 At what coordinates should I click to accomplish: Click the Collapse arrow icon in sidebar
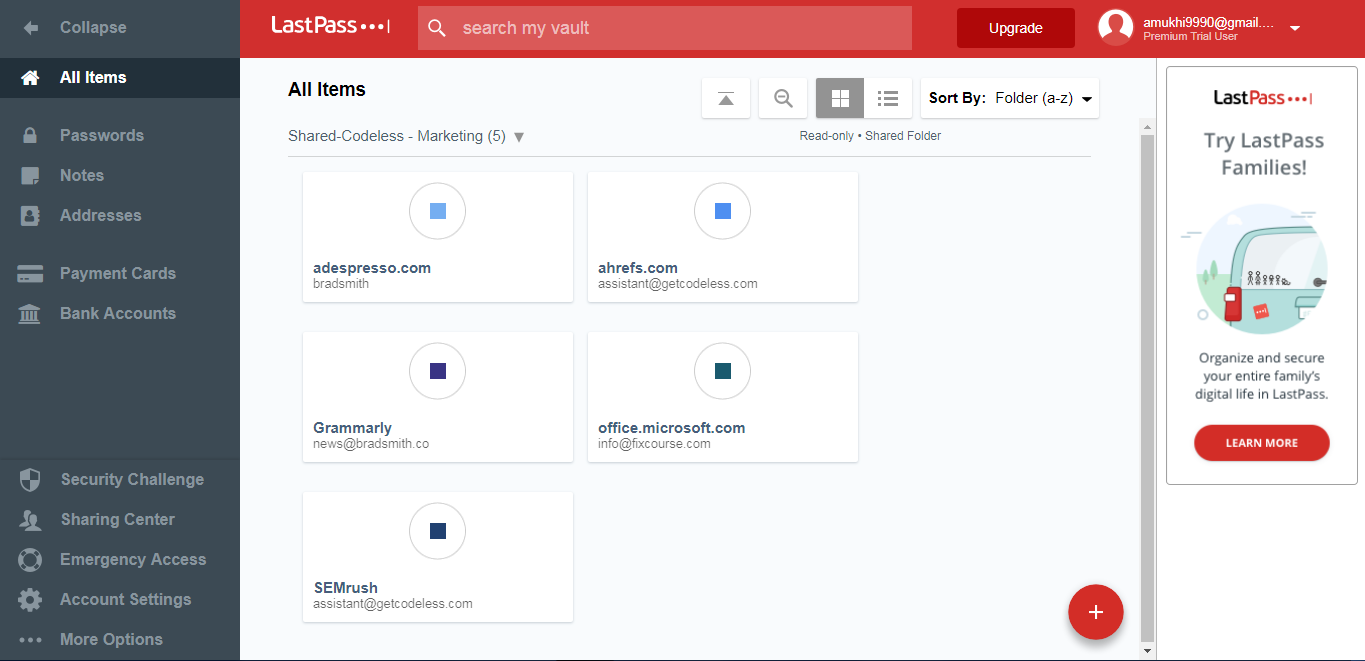(31, 28)
